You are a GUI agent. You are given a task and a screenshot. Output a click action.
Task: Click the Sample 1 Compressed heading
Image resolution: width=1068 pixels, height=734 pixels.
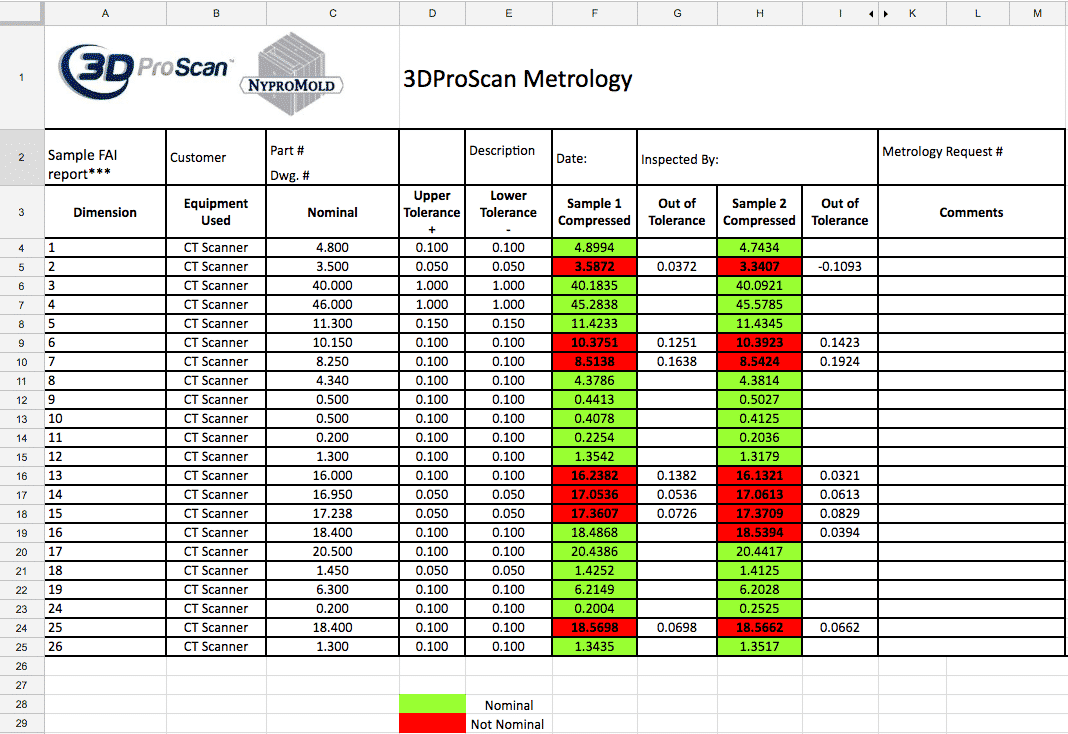pyautogui.click(x=595, y=212)
